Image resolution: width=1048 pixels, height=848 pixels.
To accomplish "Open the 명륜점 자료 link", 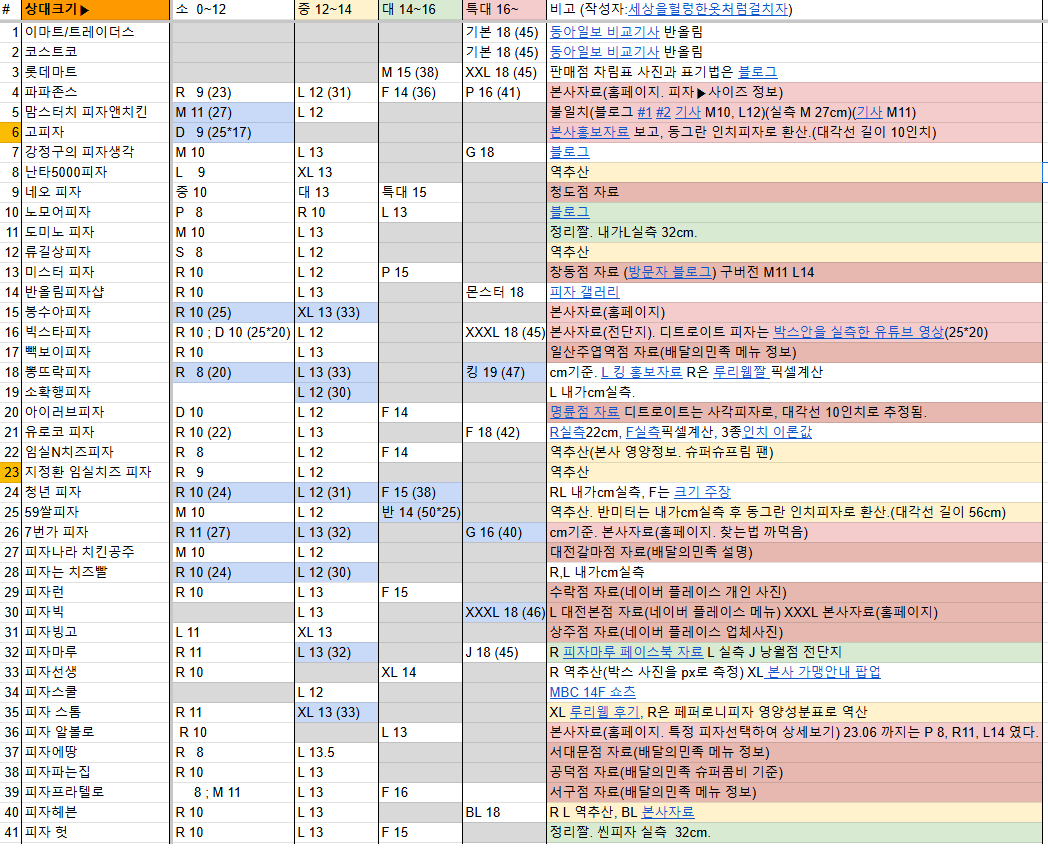I will (584, 412).
